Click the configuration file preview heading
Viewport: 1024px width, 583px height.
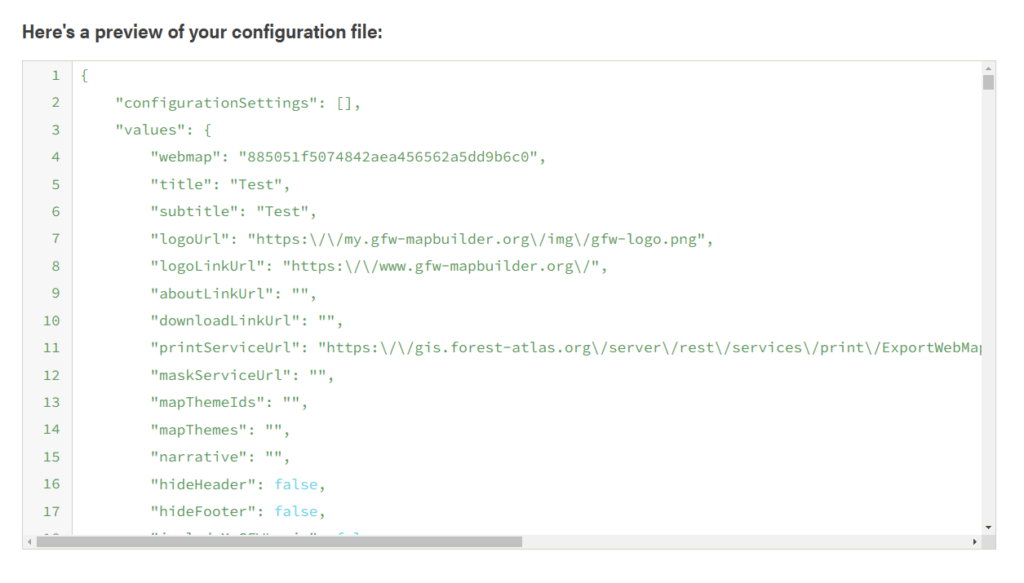tap(202, 32)
